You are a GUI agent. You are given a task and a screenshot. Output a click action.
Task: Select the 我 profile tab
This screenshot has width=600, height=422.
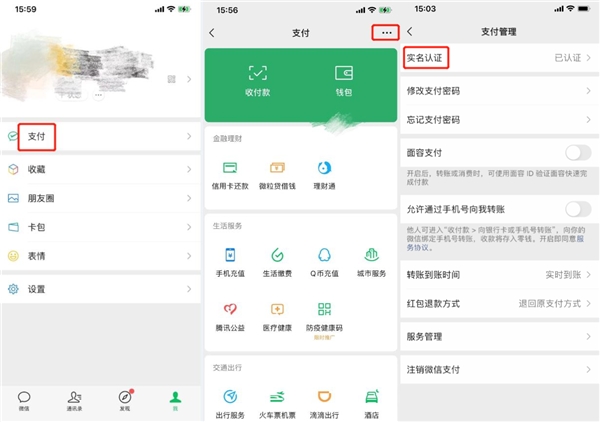pos(175,401)
